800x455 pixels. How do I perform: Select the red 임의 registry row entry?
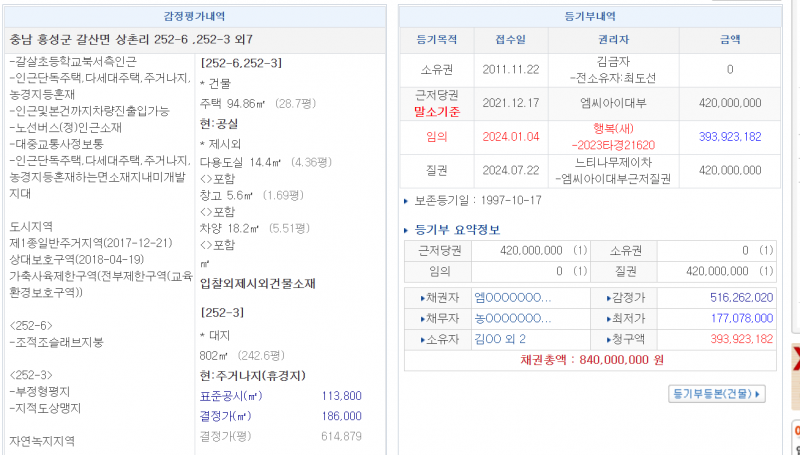click(x=436, y=136)
